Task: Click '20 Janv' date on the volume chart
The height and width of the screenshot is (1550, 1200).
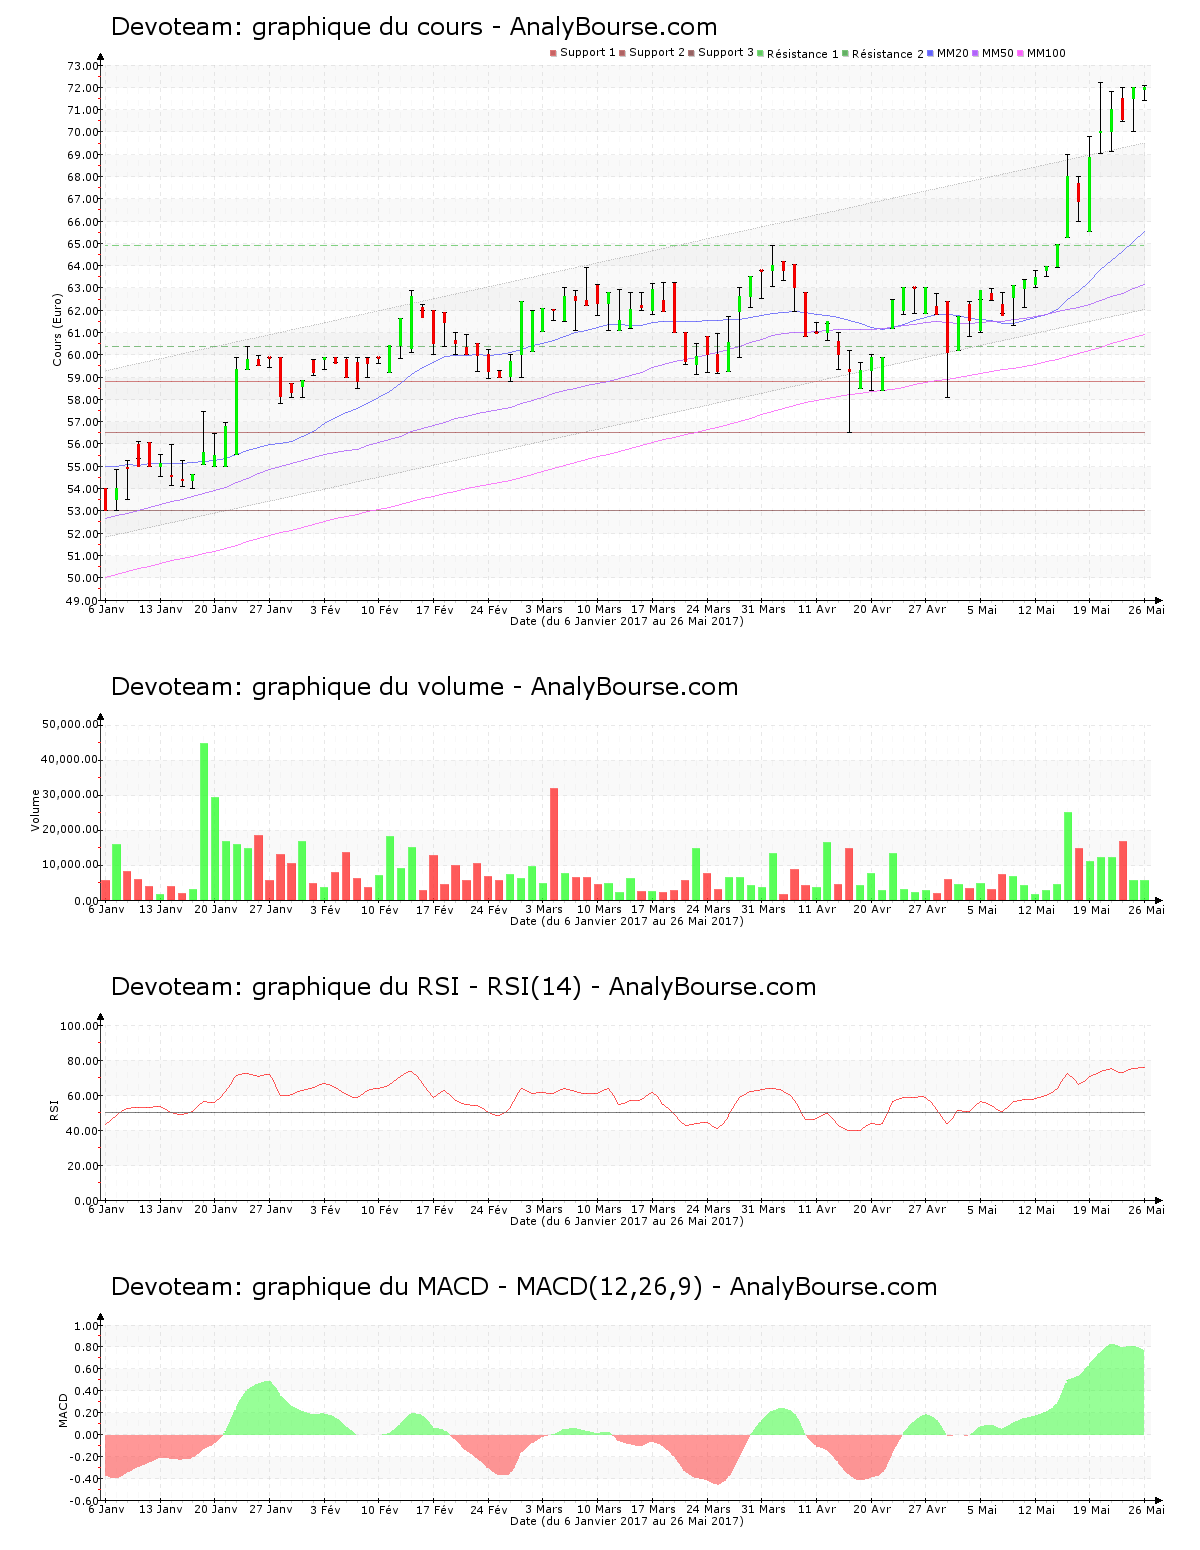Action: (216, 909)
